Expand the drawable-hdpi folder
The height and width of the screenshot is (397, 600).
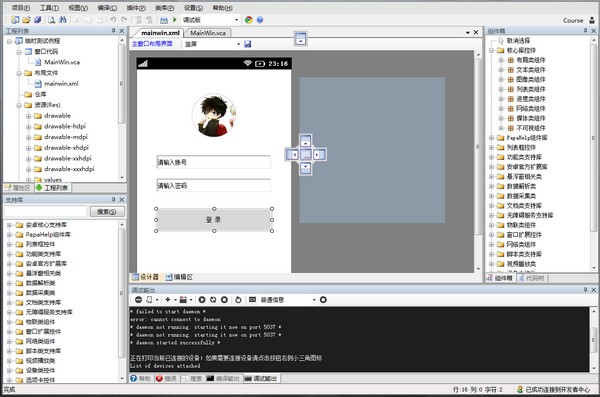tap(28, 126)
